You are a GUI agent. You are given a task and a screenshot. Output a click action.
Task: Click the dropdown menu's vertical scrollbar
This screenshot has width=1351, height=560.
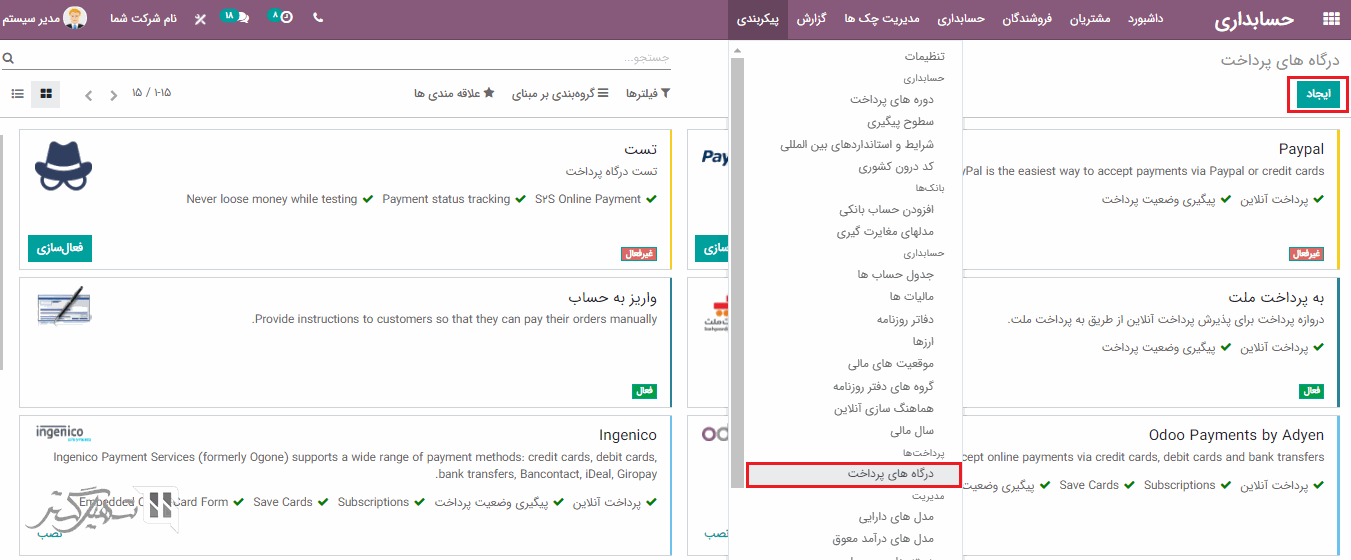(738, 270)
